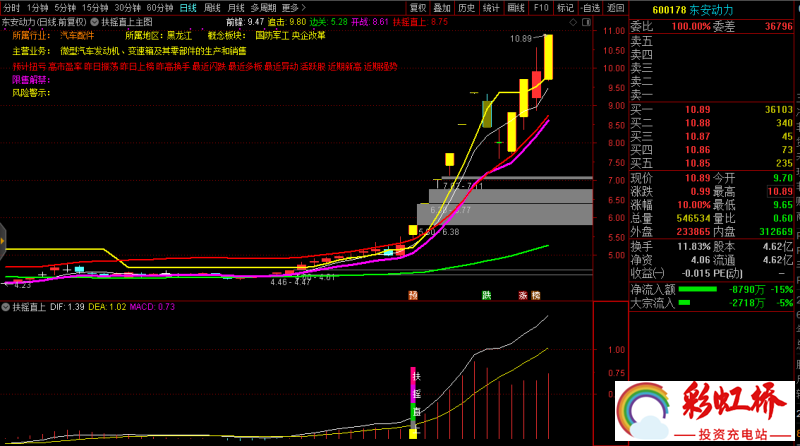Image resolution: width=800 pixels, height=446 pixels.
Task: Click the 扶摇直 signal bar in the MACD panel
Action: click(x=413, y=403)
